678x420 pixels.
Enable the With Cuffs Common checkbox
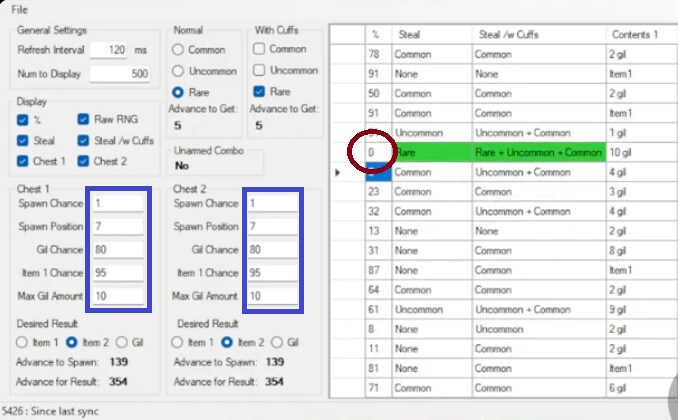tap(259, 48)
